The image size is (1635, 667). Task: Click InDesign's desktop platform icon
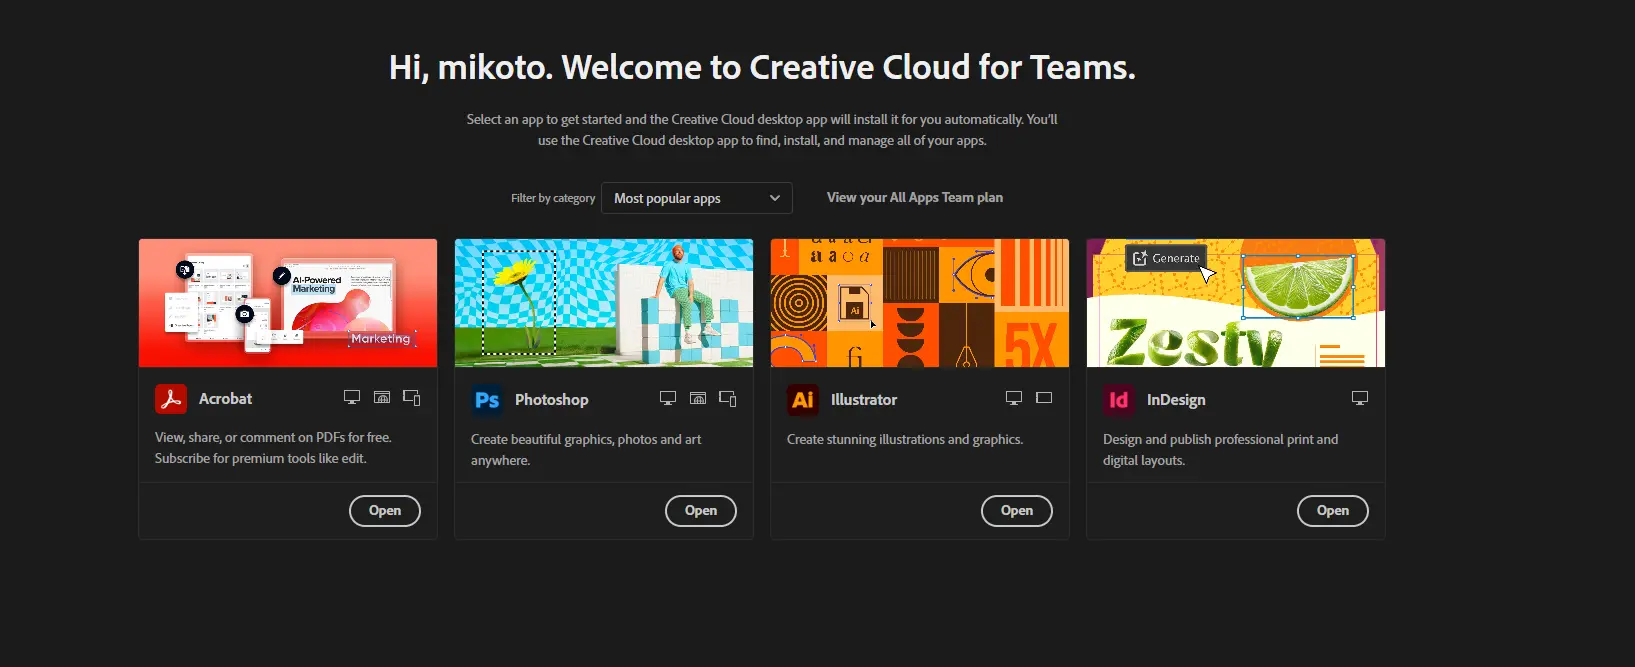1360,398
